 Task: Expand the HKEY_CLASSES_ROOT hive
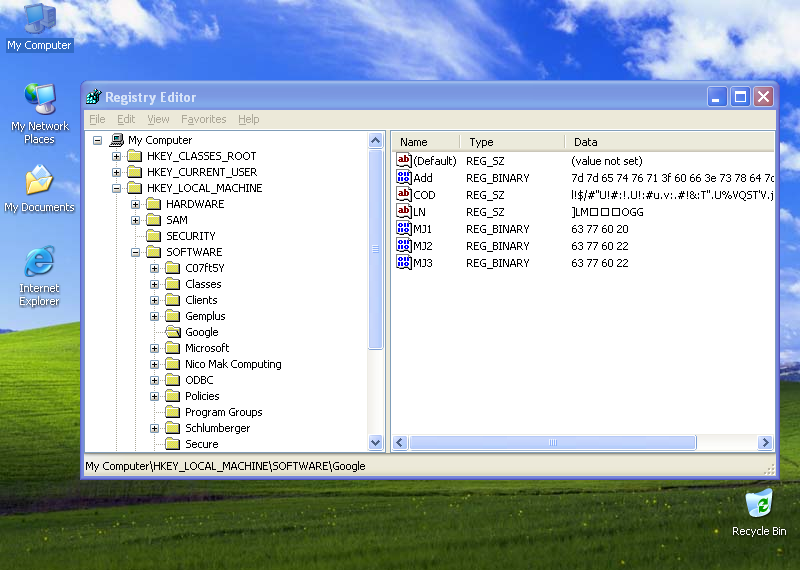[116, 156]
